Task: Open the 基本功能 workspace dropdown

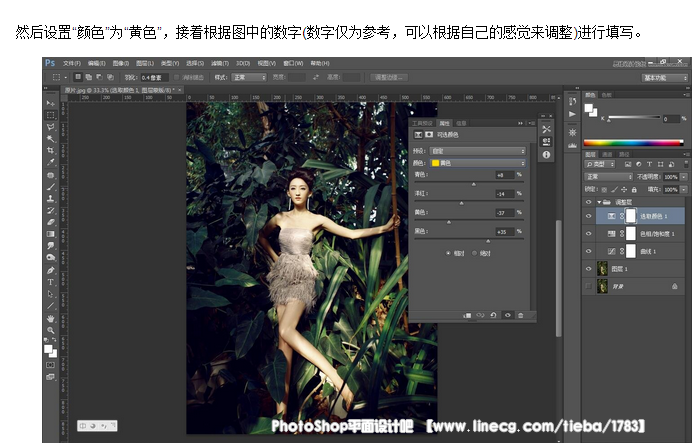Action: pos(664,78)
